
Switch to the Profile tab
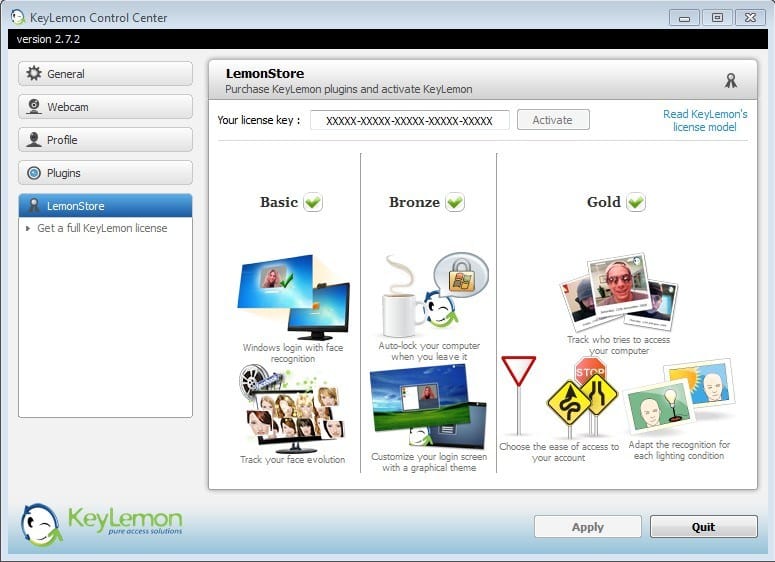pos(105,140)
